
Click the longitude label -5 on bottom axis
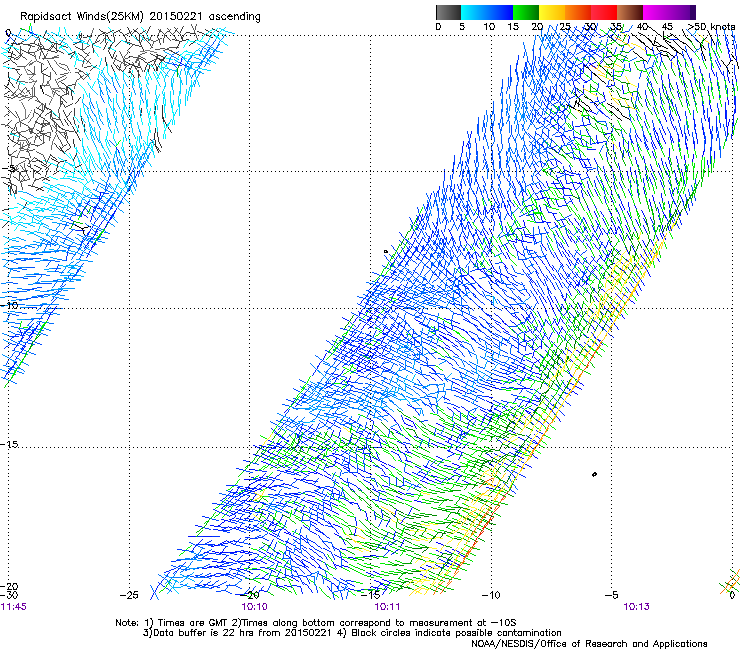pyautogui.click(x=611, y=595)
